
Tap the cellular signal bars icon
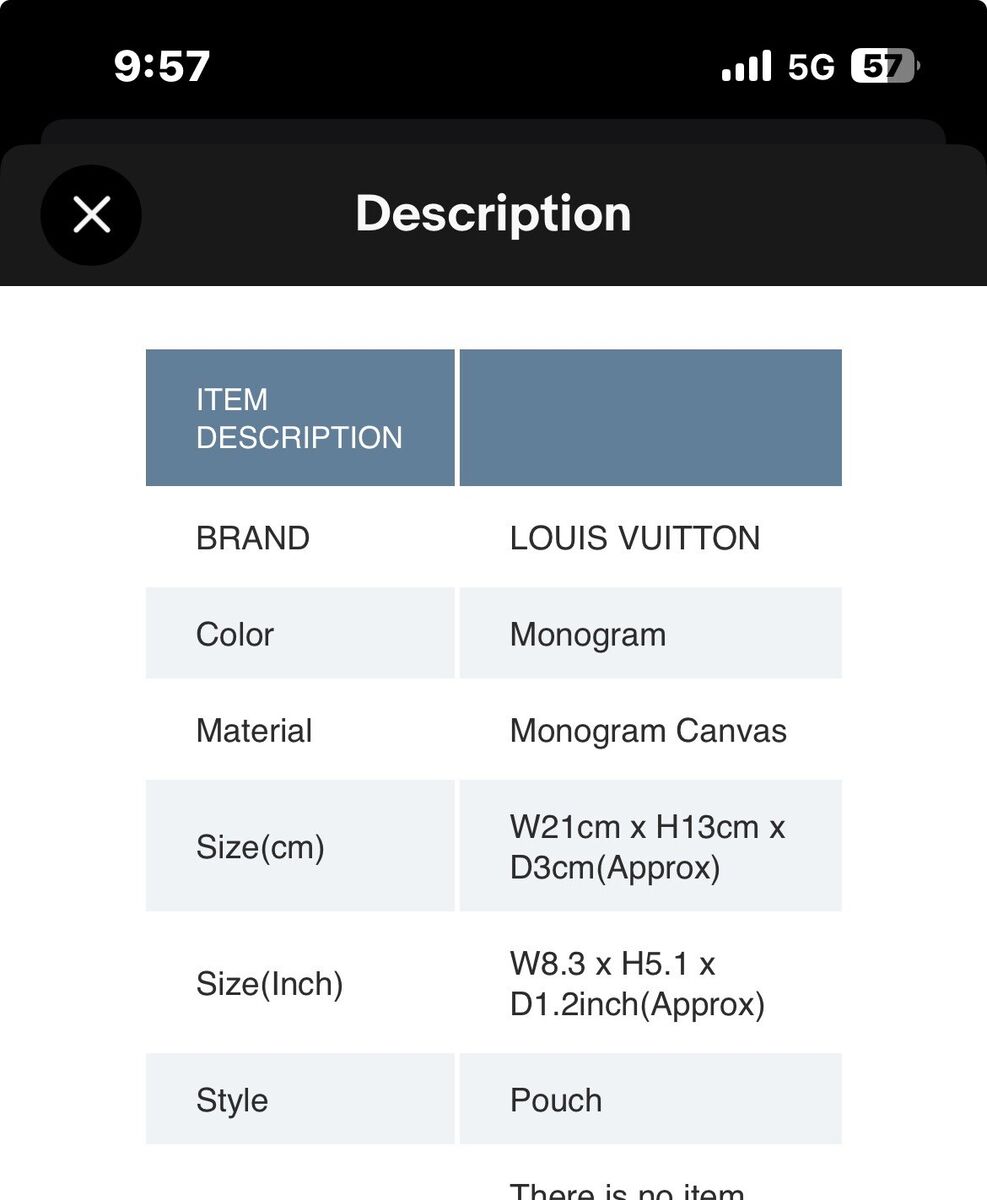746,66
